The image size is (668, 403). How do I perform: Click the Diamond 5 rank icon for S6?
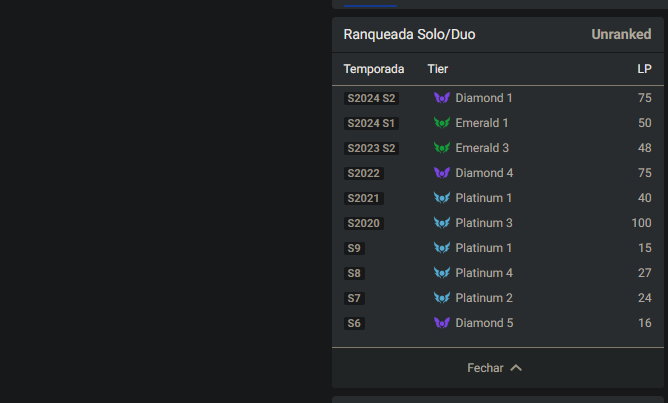[442, 323]
